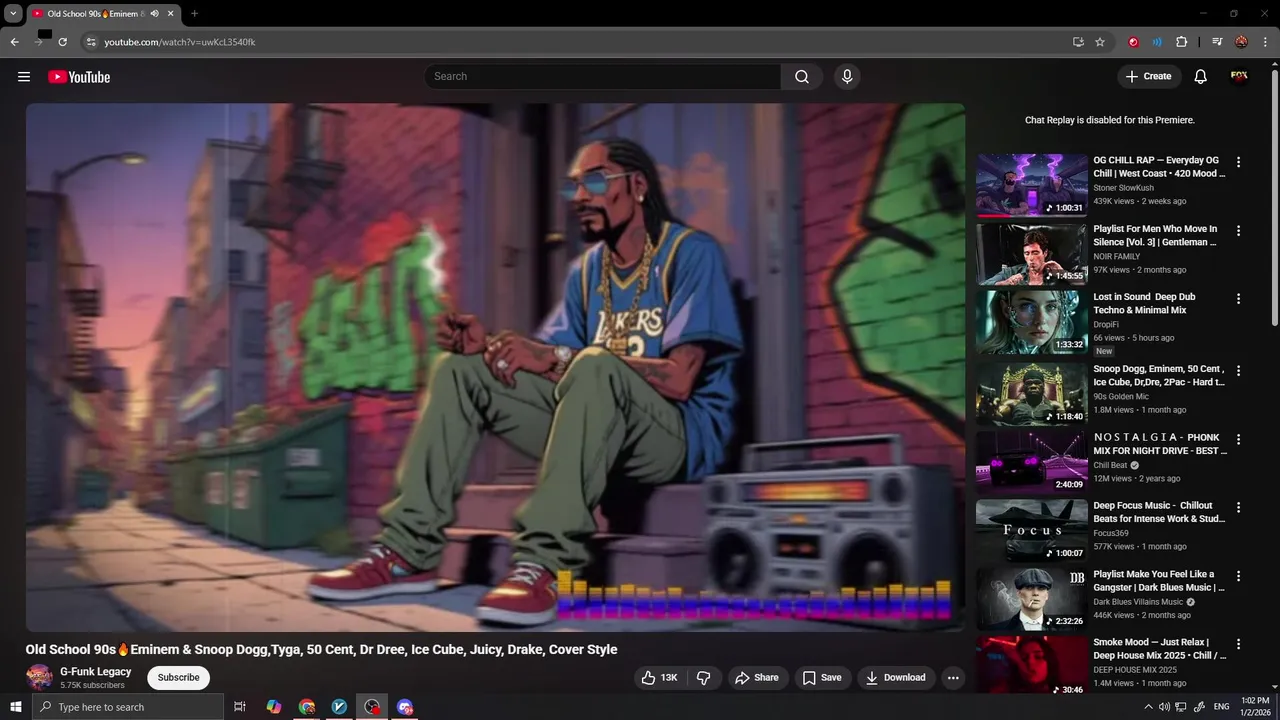
Task: Open browser media controls icon
Action: (x=1217, y=42)
